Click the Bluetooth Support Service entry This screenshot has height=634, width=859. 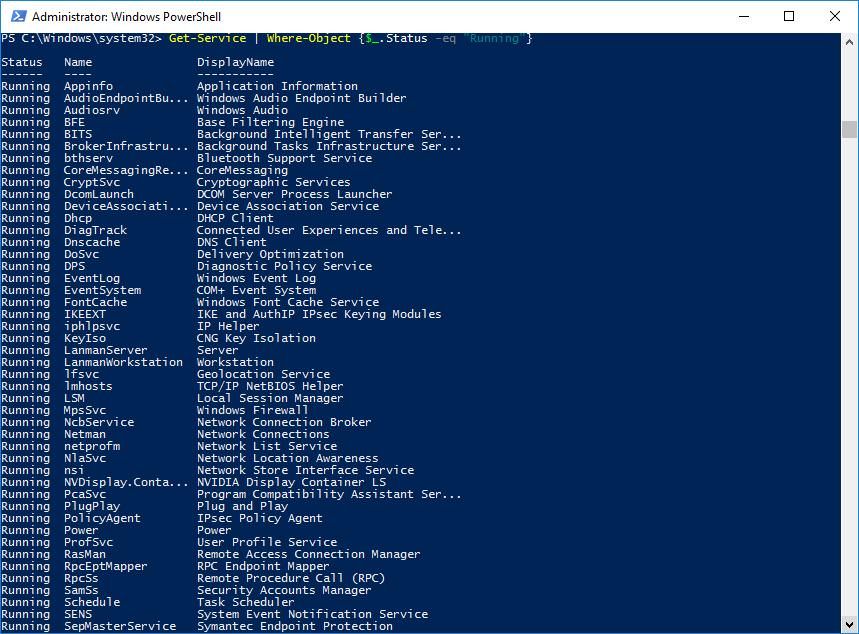coord(284,158)
